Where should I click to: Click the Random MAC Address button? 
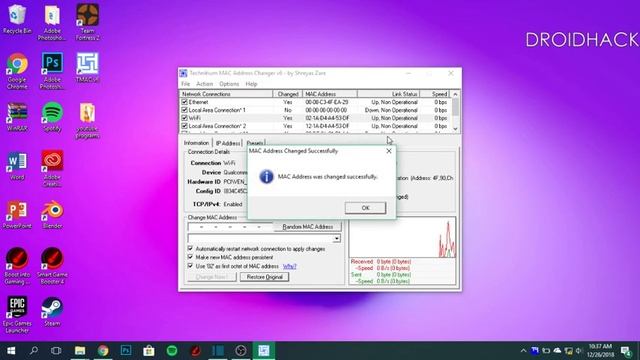(x=307, y=227)
